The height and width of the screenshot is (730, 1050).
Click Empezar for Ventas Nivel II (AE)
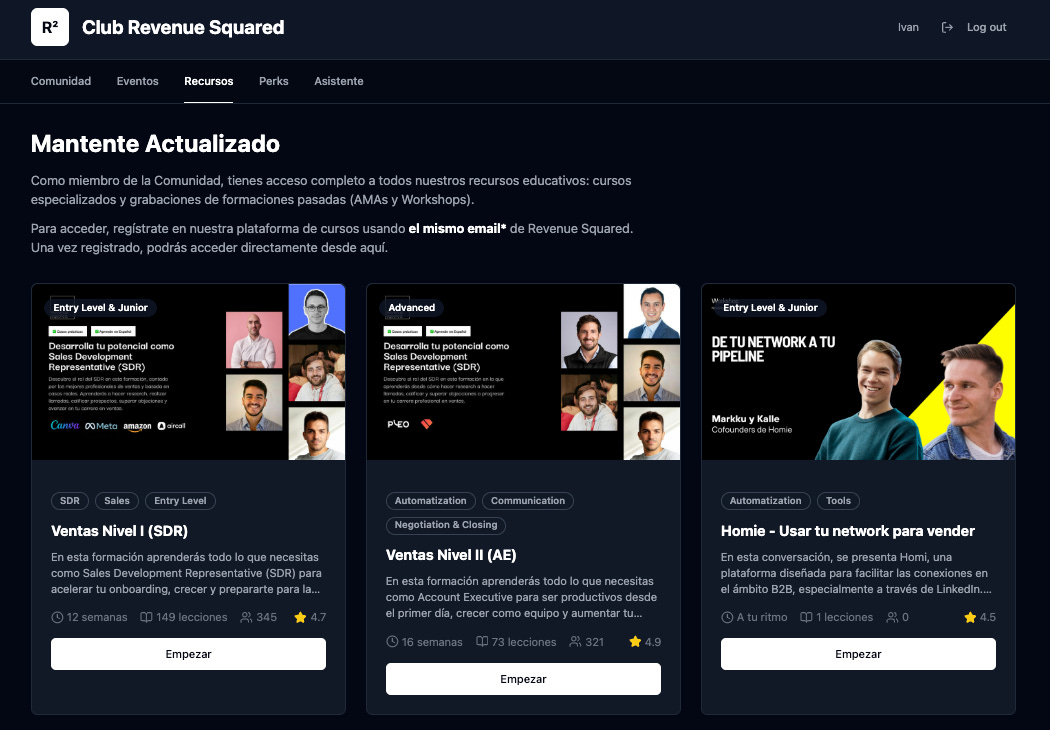(523, 678)
